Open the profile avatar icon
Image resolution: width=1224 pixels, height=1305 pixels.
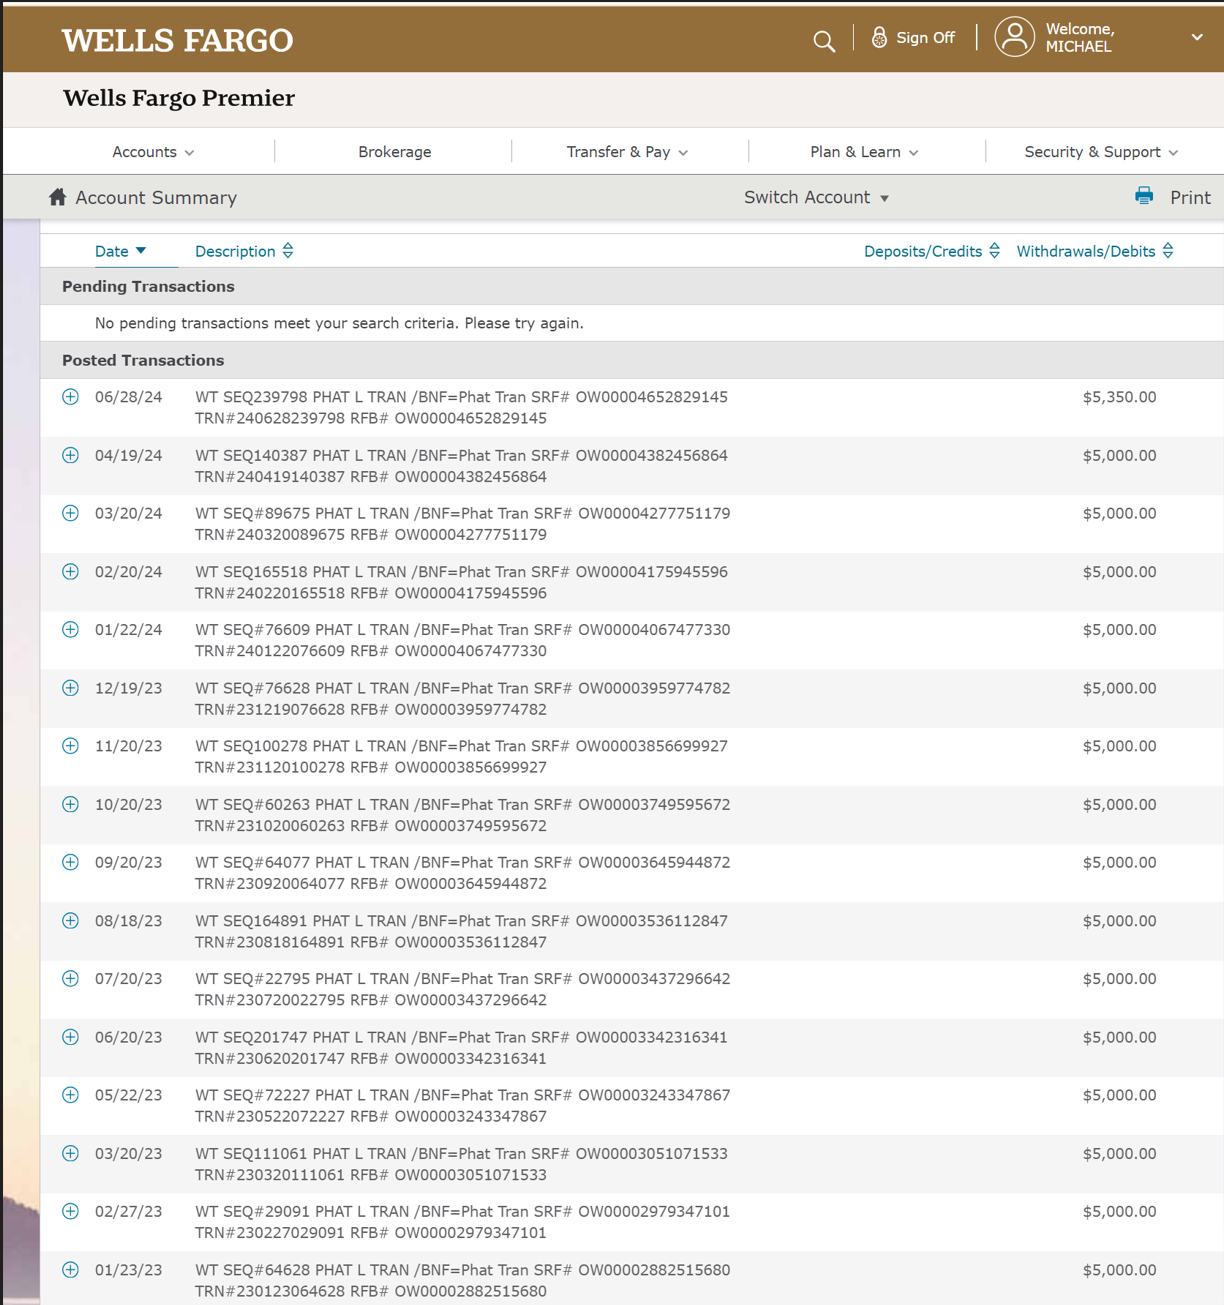[x=1015, y=36]
